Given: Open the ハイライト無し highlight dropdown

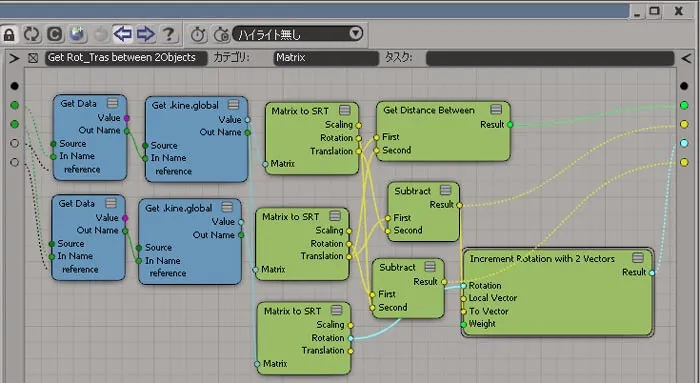Looking at the screenshot, I should pos(298,34).
